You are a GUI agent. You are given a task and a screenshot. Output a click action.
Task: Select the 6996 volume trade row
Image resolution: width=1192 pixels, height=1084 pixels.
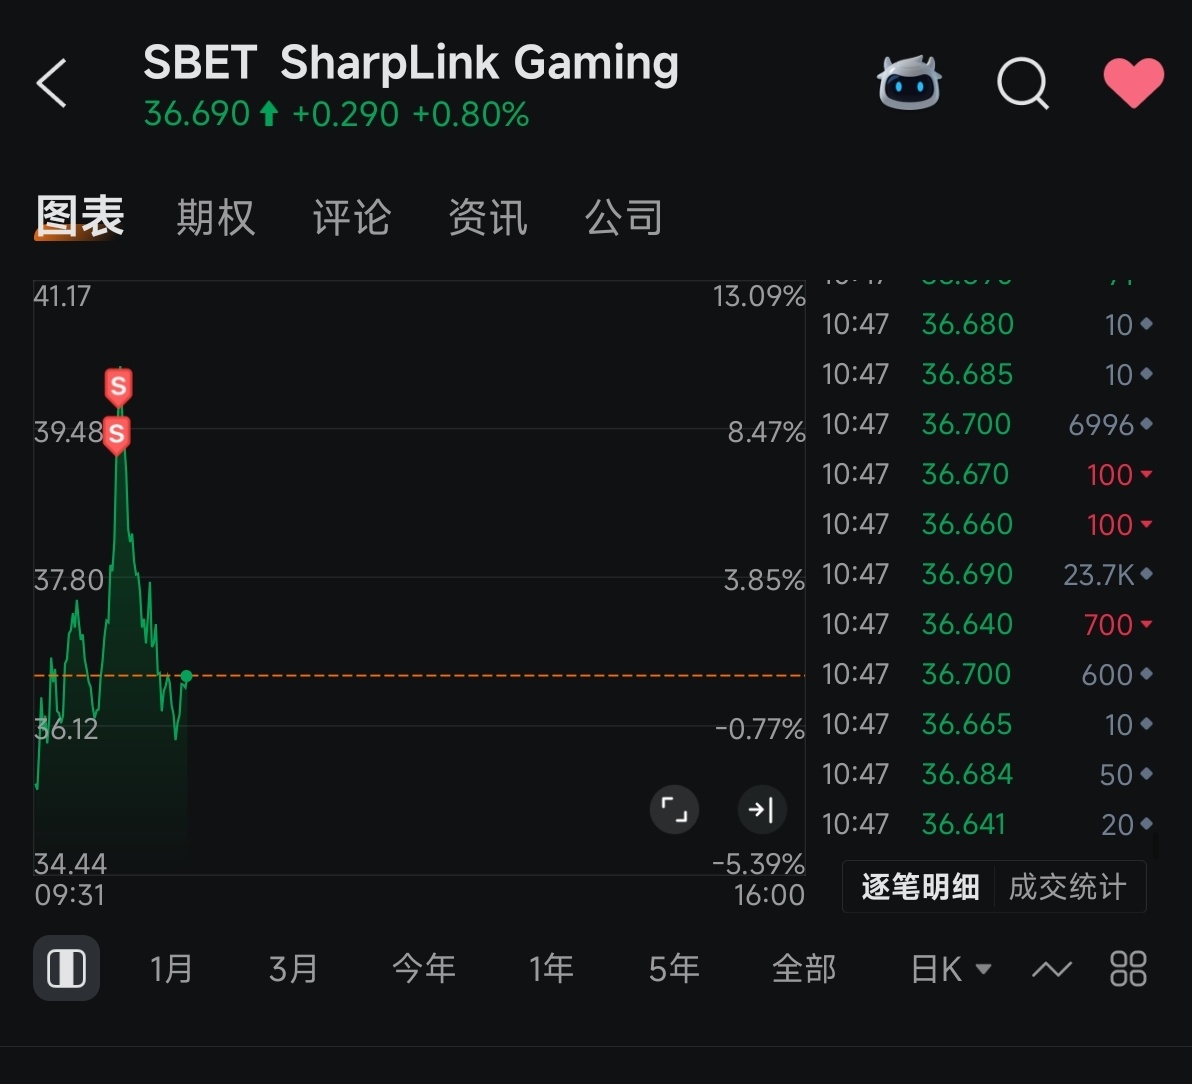(x=987, y=424)
